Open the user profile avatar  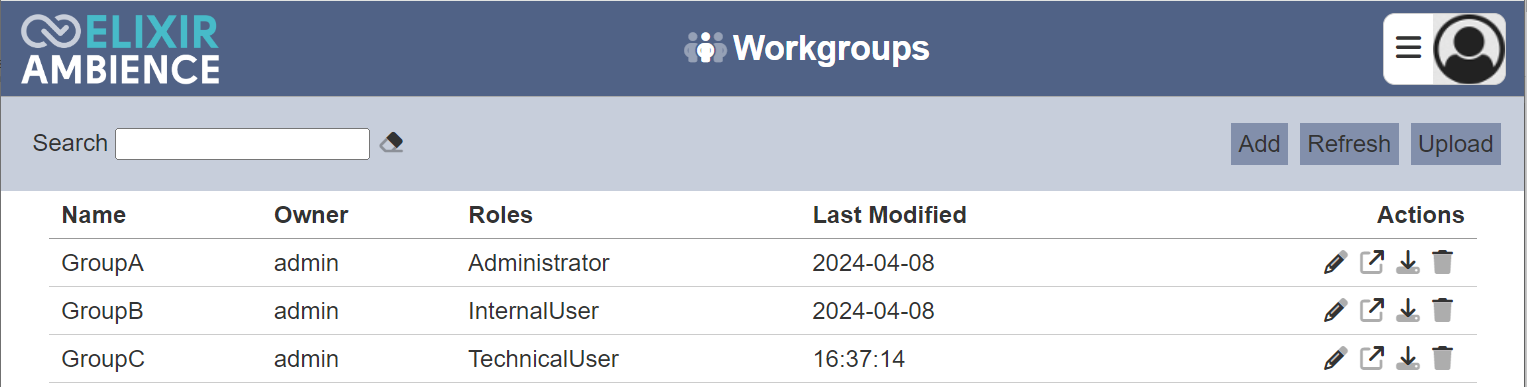click(1468, 49)
